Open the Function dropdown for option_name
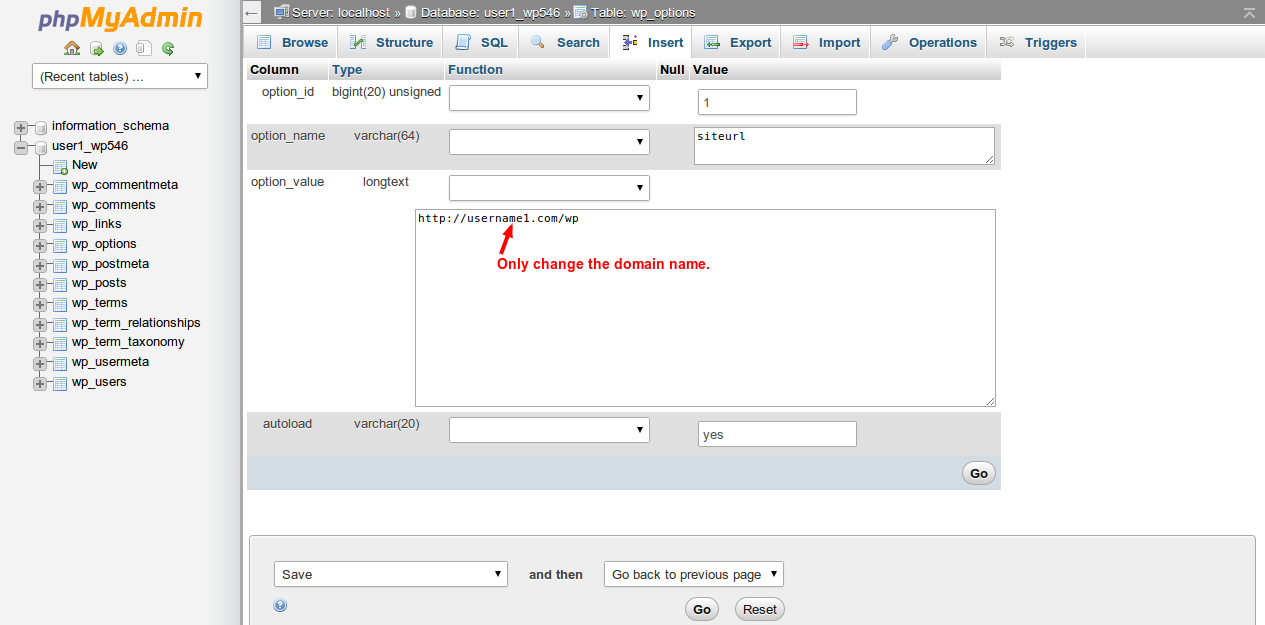This screenshot has width=1265, height=625. pyautogui.click(x=549, y=143)
